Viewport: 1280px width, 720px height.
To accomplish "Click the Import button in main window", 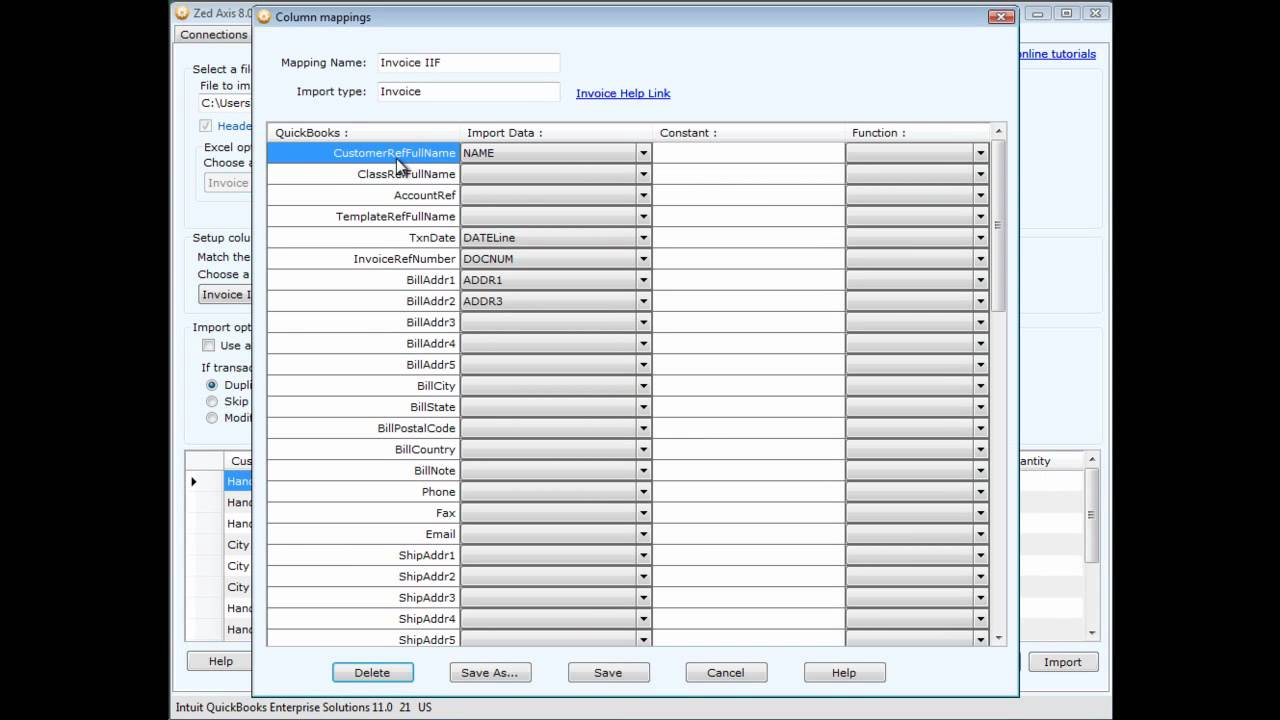I will point(1062,662).
